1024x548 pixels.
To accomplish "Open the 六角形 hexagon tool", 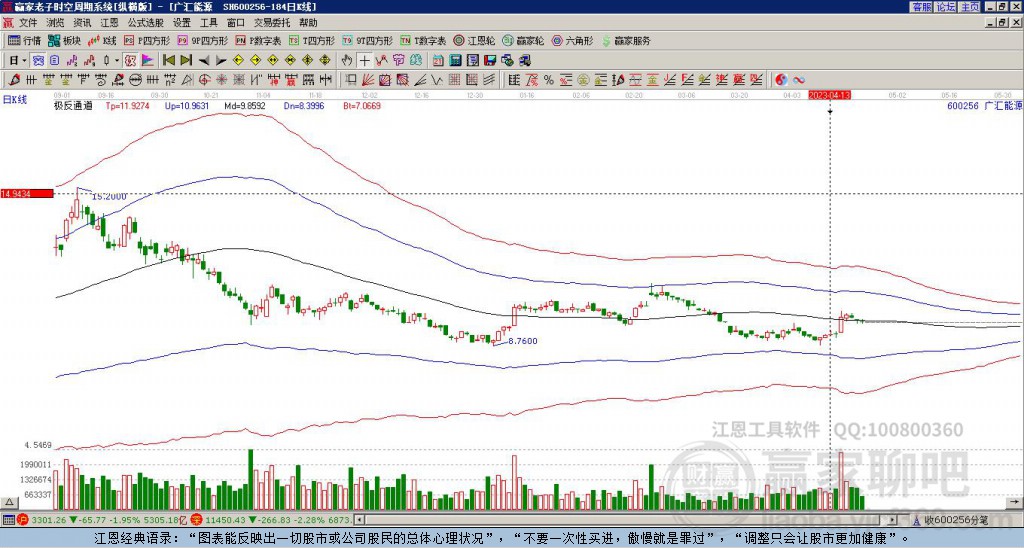I will [x=573, y=40].
